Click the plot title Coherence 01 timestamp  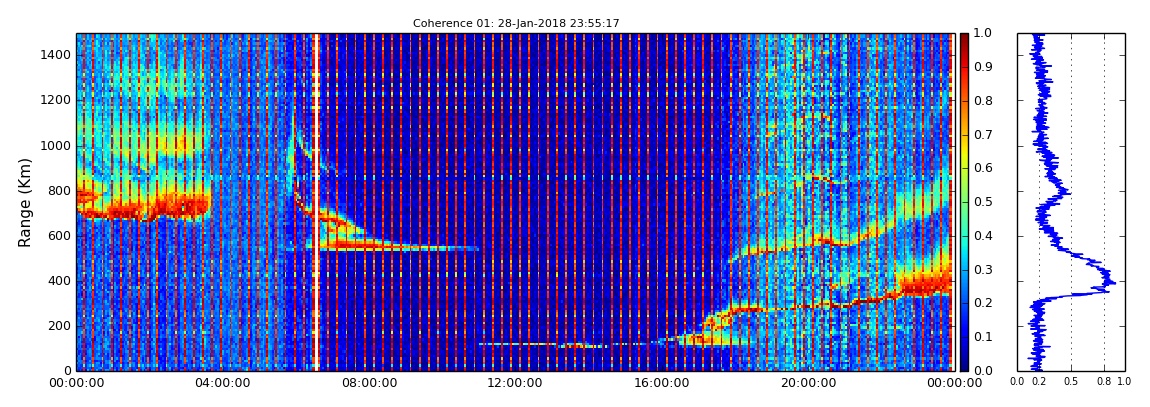[x=516, y=23]
